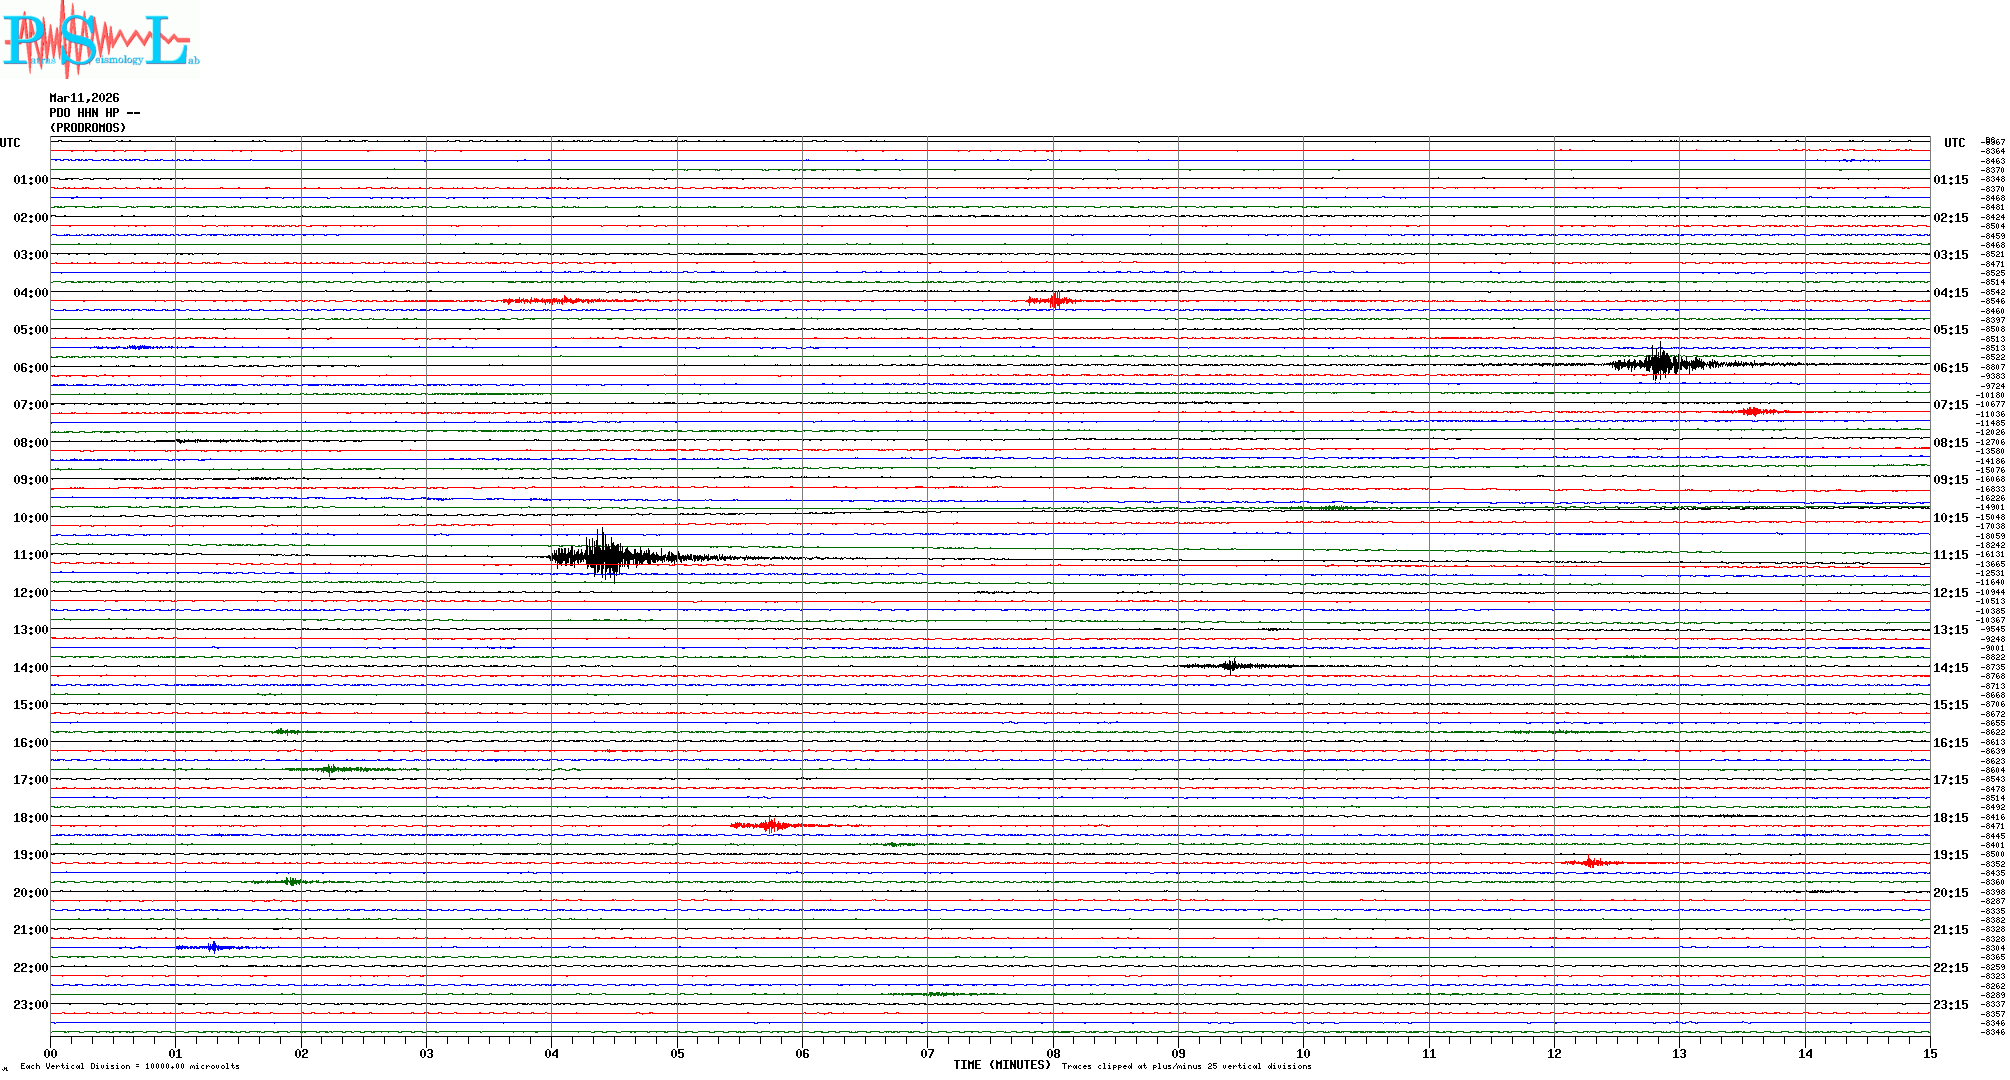Screen dimensions: 2010x1080
Task: Click the red seismic burst on the 18:00 row
Action: [x=772, y=825]
